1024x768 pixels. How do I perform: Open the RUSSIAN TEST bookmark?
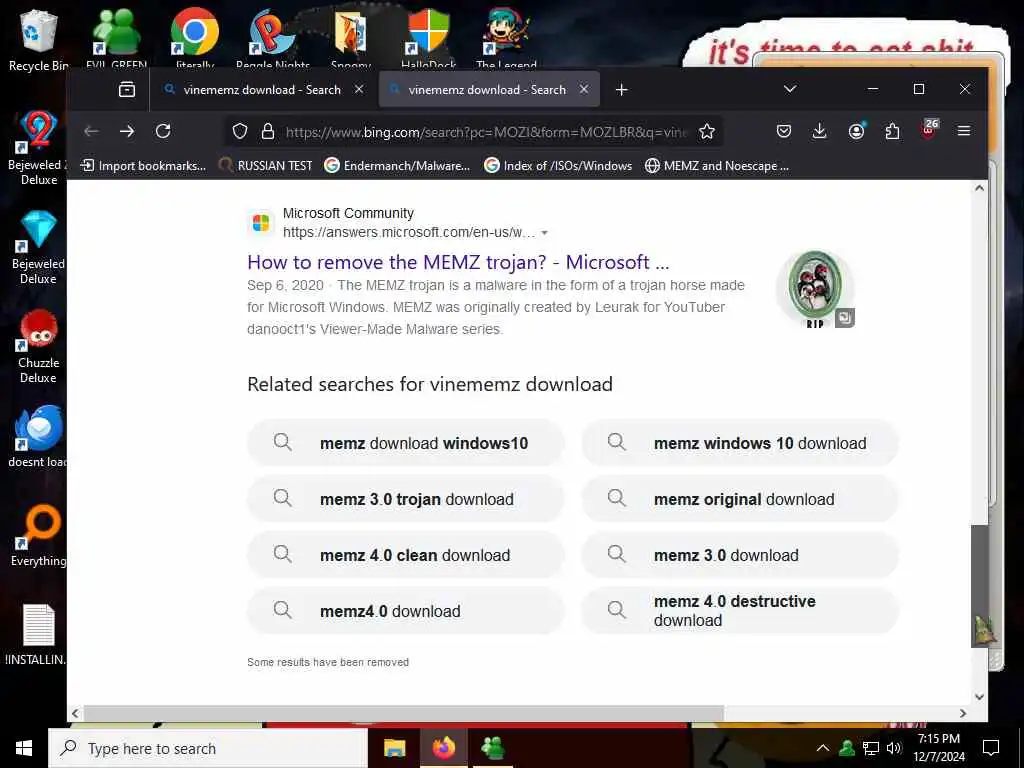pos(265,166)
